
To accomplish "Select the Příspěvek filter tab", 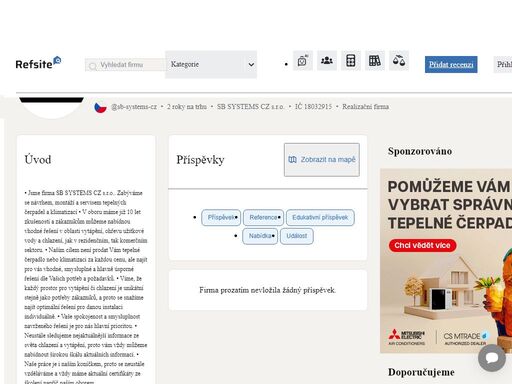I will pyautogui.click(x=221, y=218).
